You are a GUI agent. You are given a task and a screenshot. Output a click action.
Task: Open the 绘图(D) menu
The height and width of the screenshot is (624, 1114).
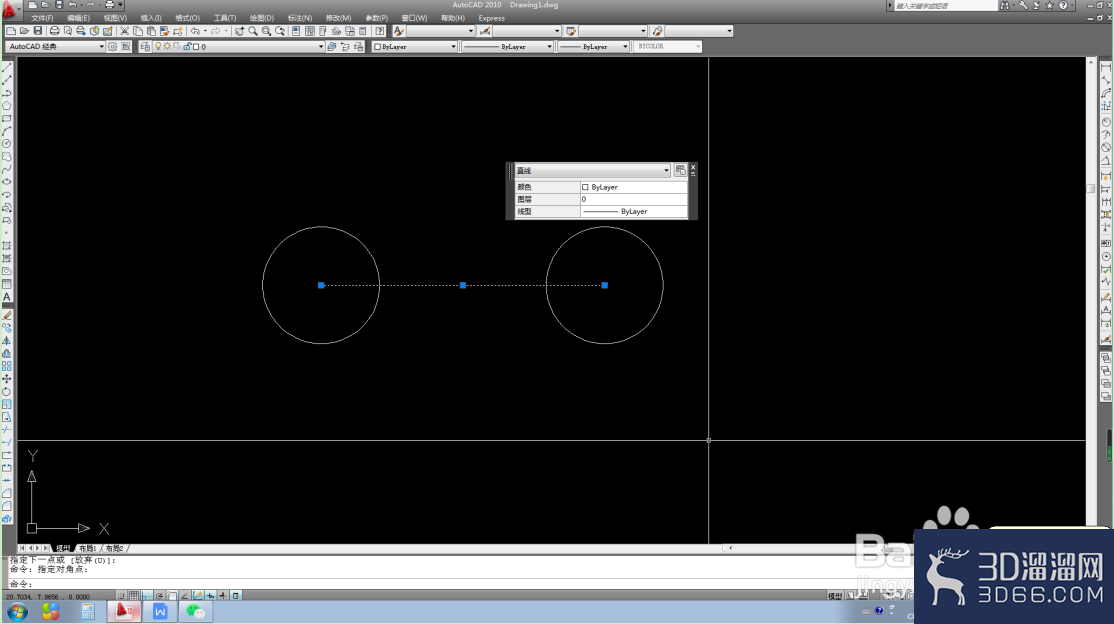(x=261, y=18)
